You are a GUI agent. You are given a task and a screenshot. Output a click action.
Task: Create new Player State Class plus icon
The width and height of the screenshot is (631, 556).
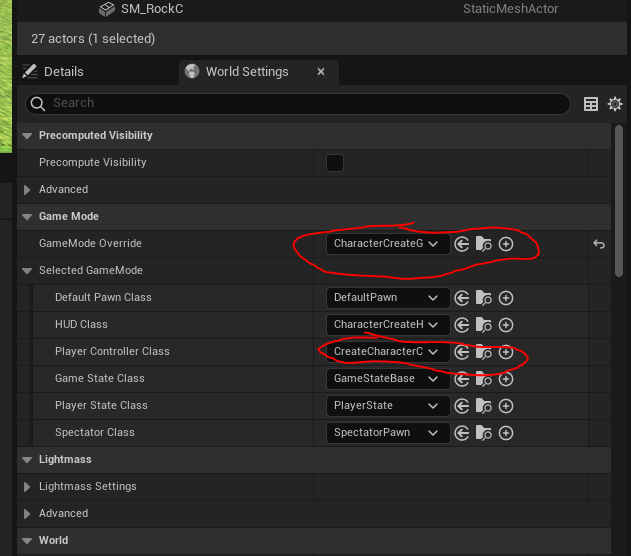[506, 406]
